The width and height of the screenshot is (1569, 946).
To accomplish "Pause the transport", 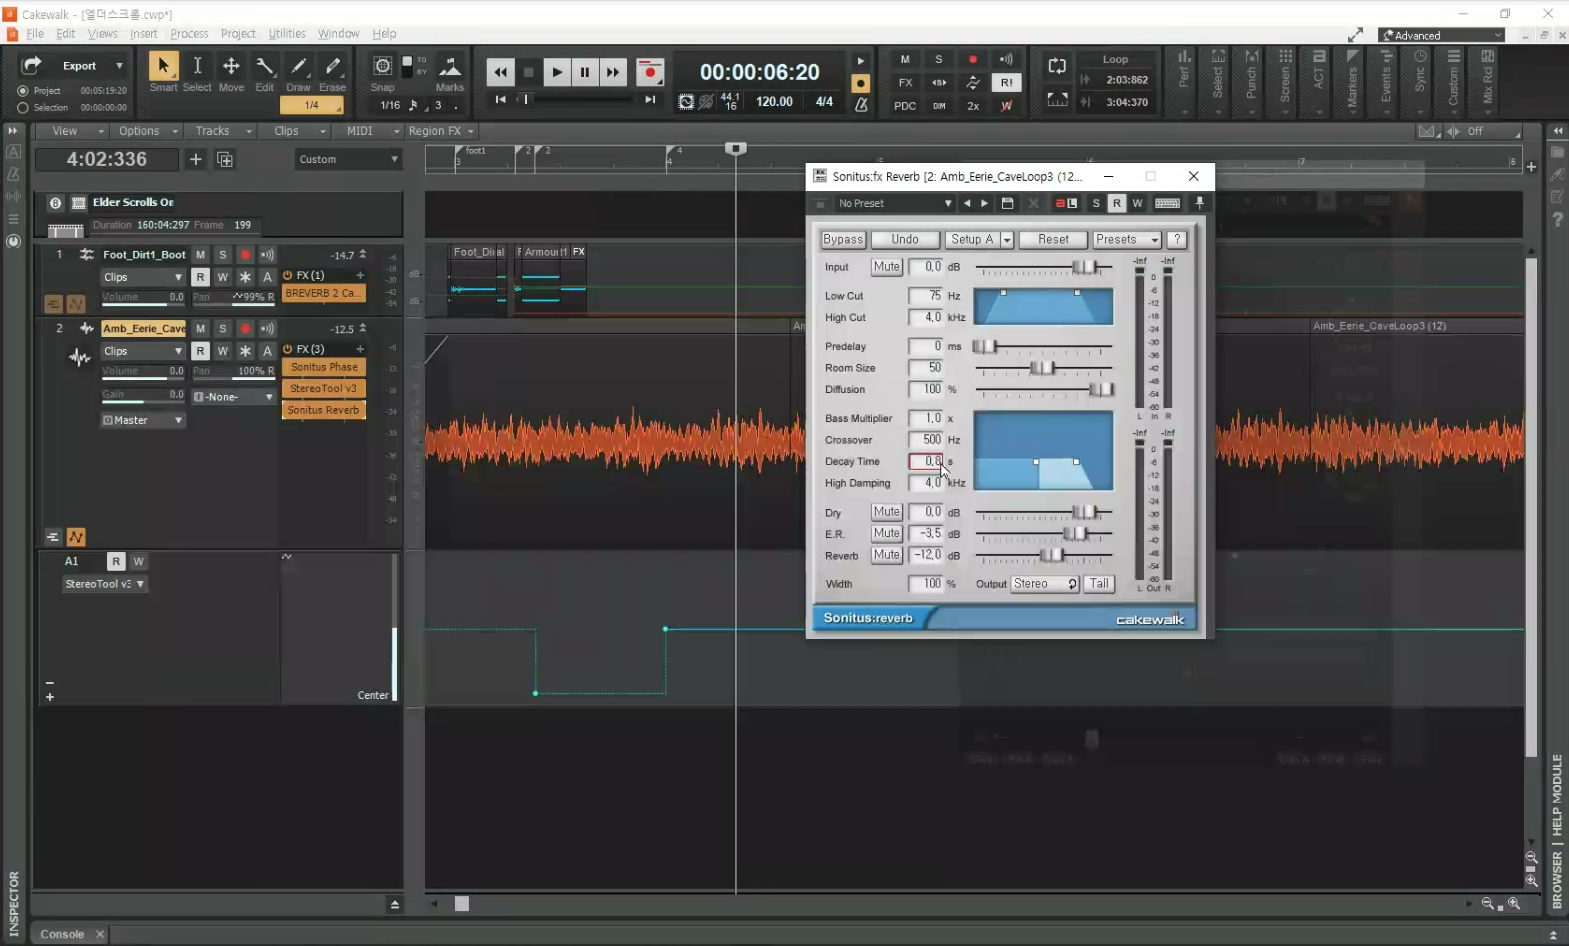I will [584, 72].
